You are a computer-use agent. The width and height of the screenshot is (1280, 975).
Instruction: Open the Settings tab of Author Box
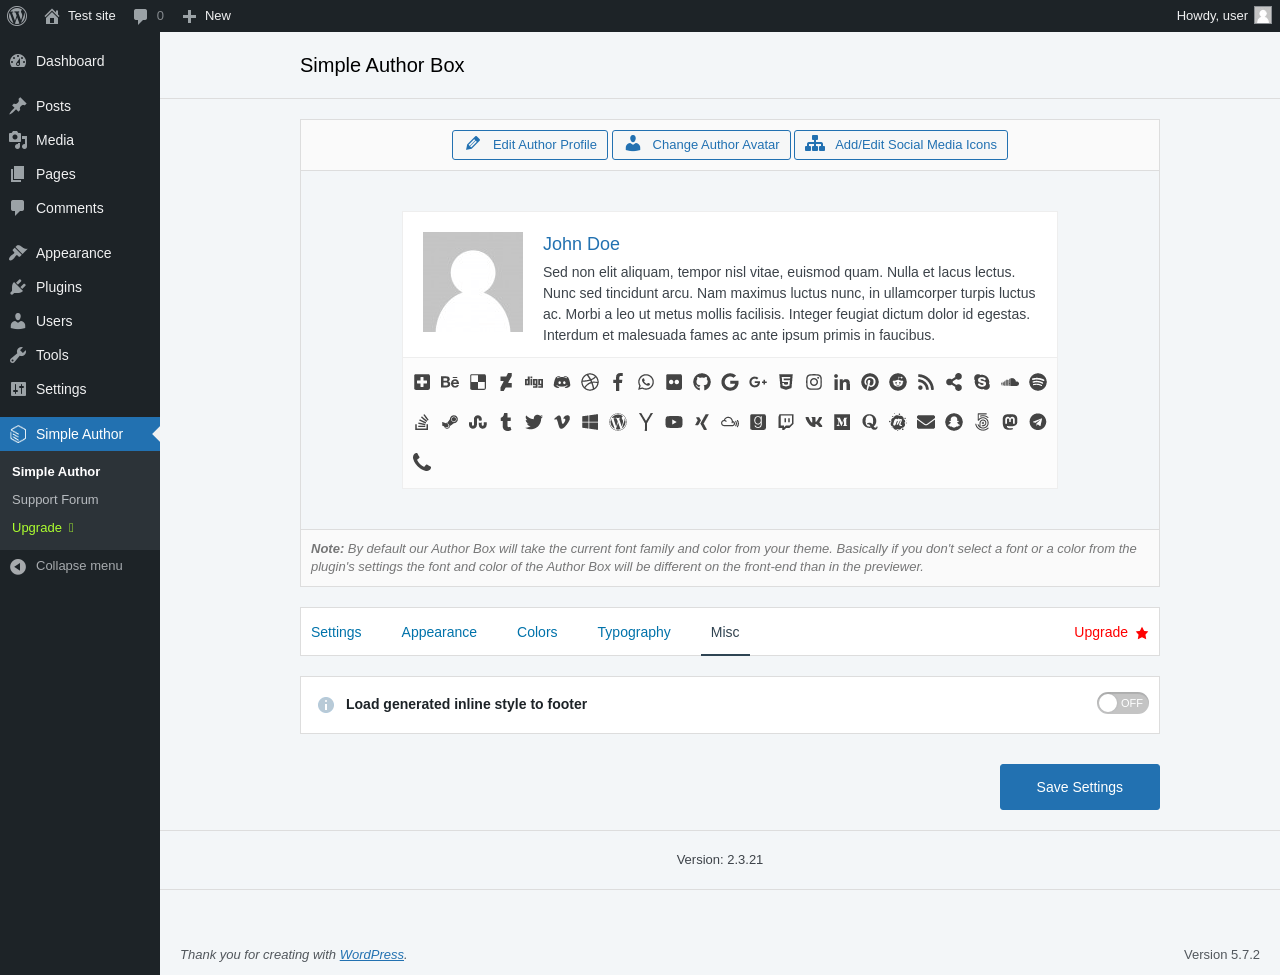click(x=336, y=632)
